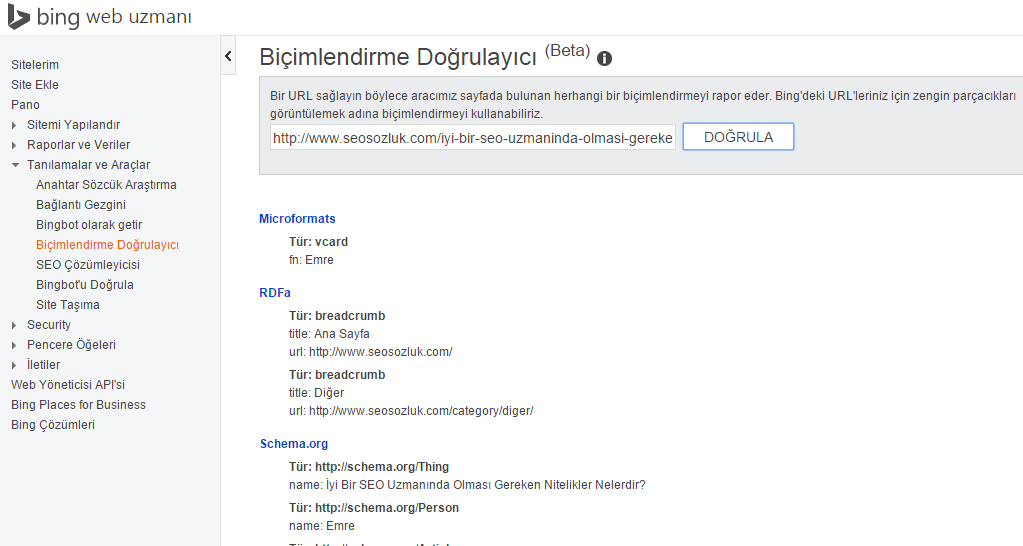Viewport: 1023px width, 546px height.
Task: Click the Beta info icon
Action: 604,58
